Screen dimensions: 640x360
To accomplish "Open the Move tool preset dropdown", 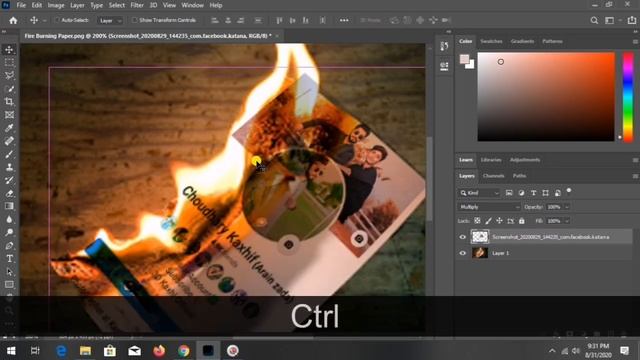I will tap(44, 20).
